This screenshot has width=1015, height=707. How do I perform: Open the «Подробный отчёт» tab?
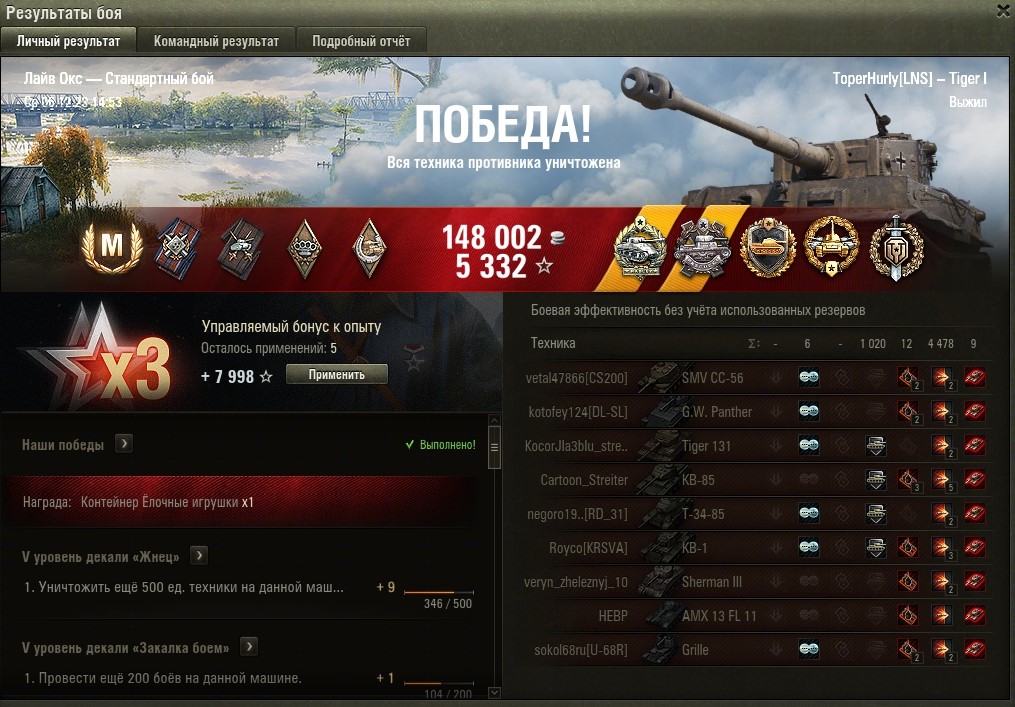point(361,41)
